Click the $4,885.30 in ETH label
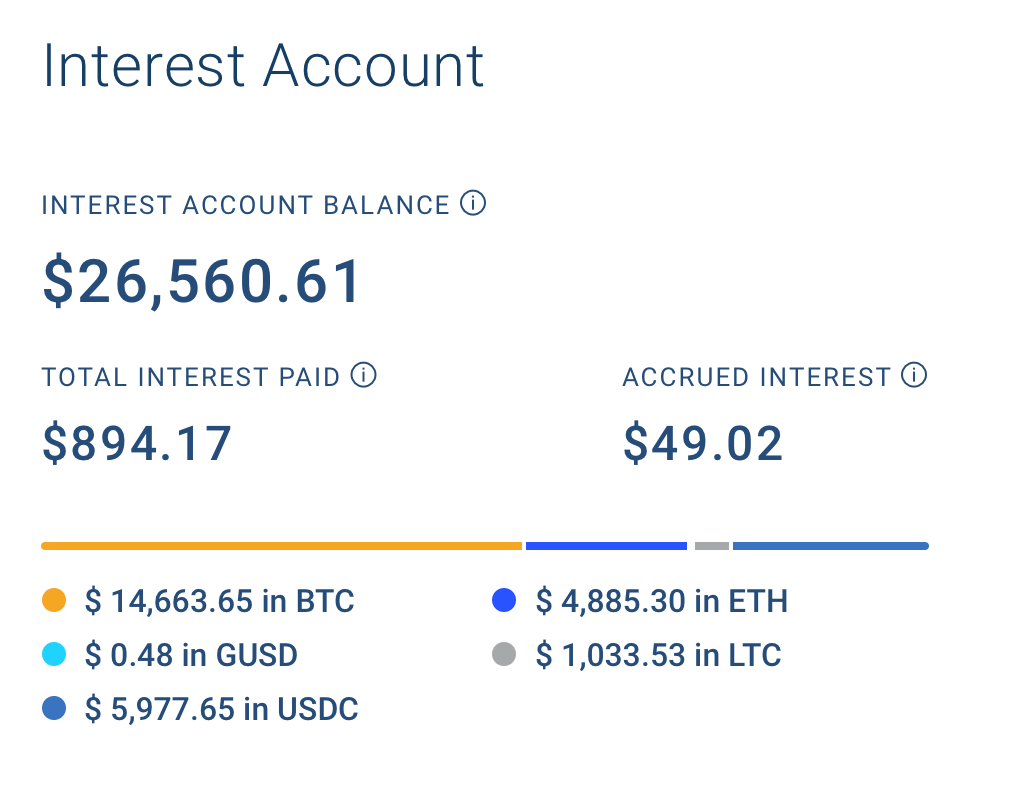The width and height of the screenshot is (1020, 804). pos(661,601)
